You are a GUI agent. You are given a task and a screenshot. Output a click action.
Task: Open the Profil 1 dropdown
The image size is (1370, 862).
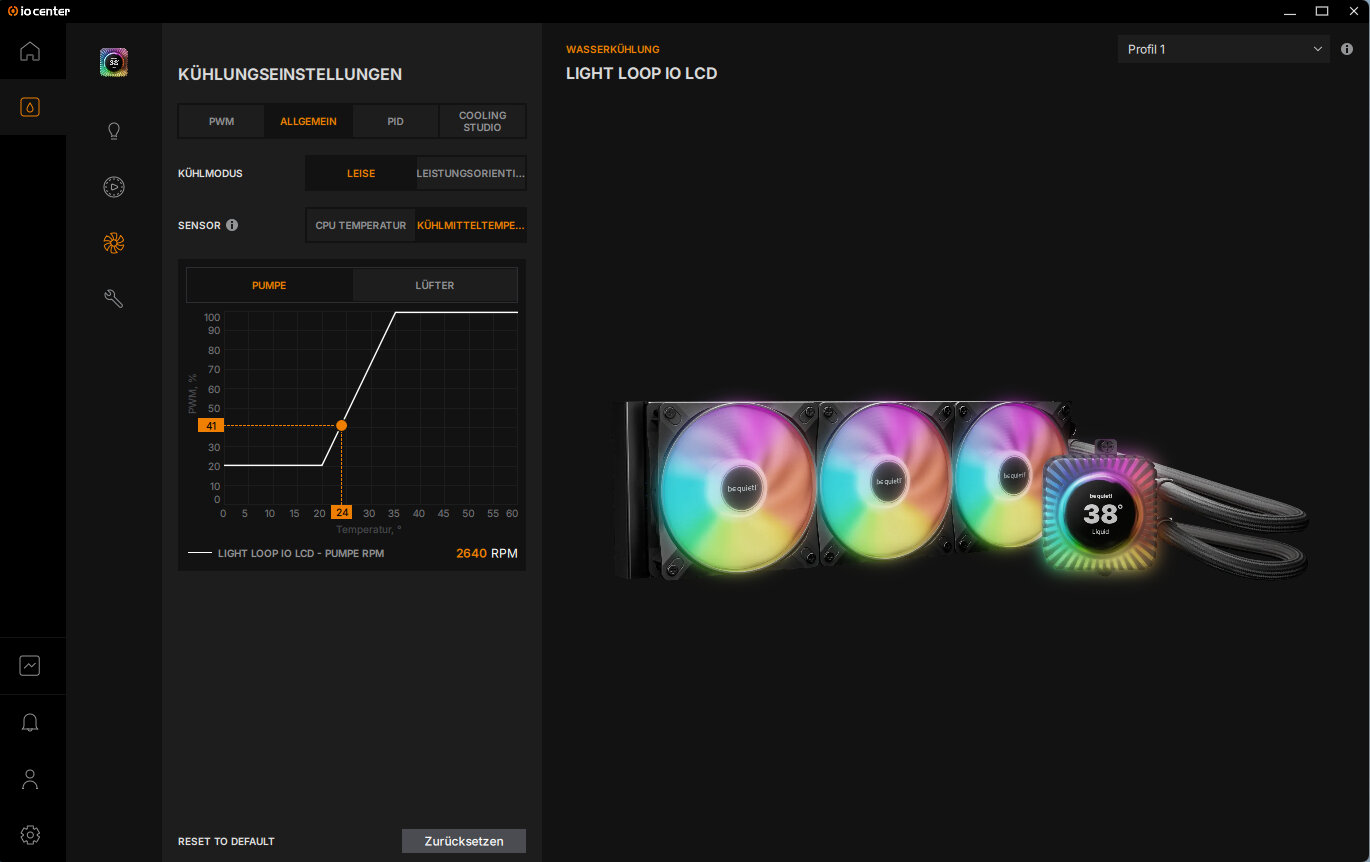tap(1224, 49)
